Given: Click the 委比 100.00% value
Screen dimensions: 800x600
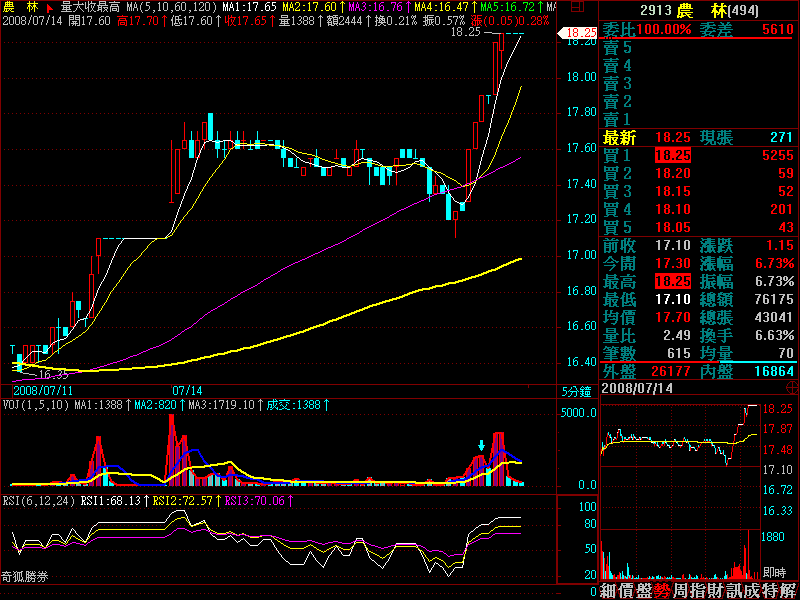Looking at the screenshot, I should pyautogui.click(x=664, y=29).
